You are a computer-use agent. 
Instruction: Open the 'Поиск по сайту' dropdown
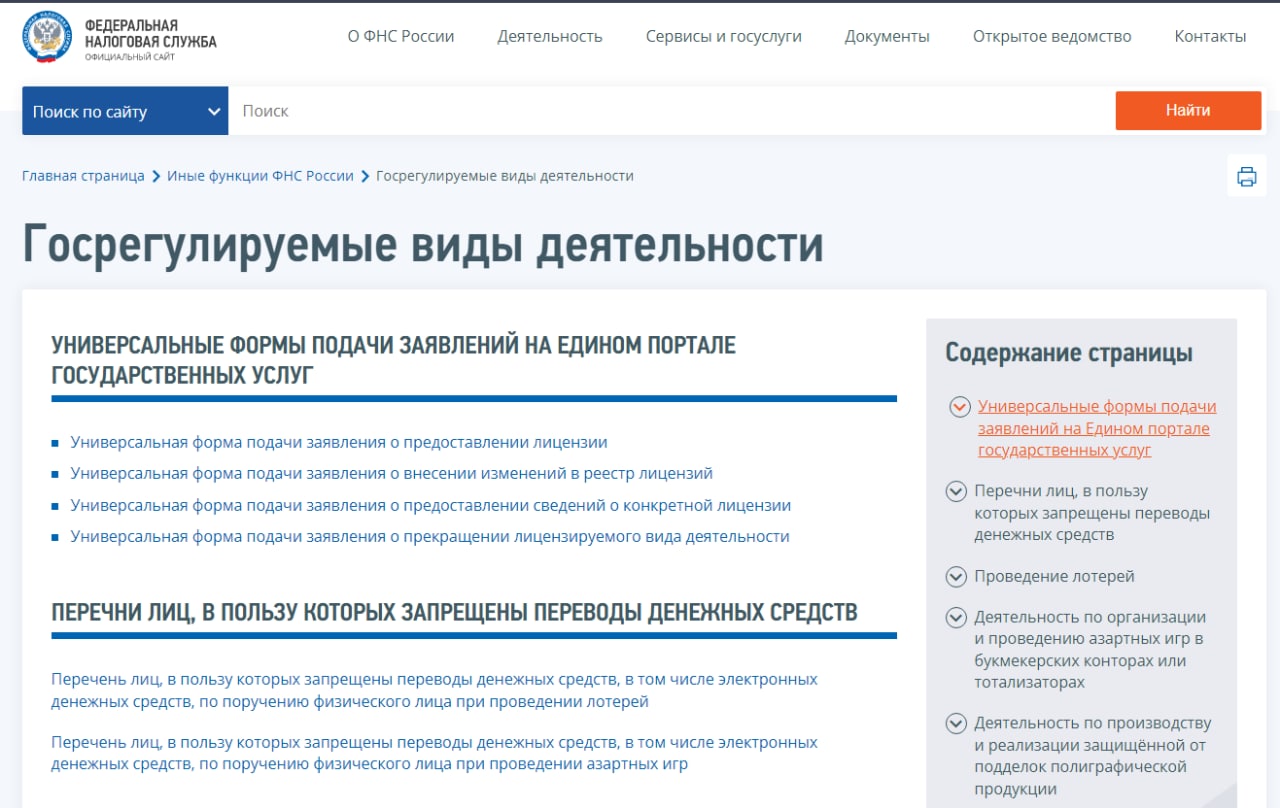coord(125,111)
